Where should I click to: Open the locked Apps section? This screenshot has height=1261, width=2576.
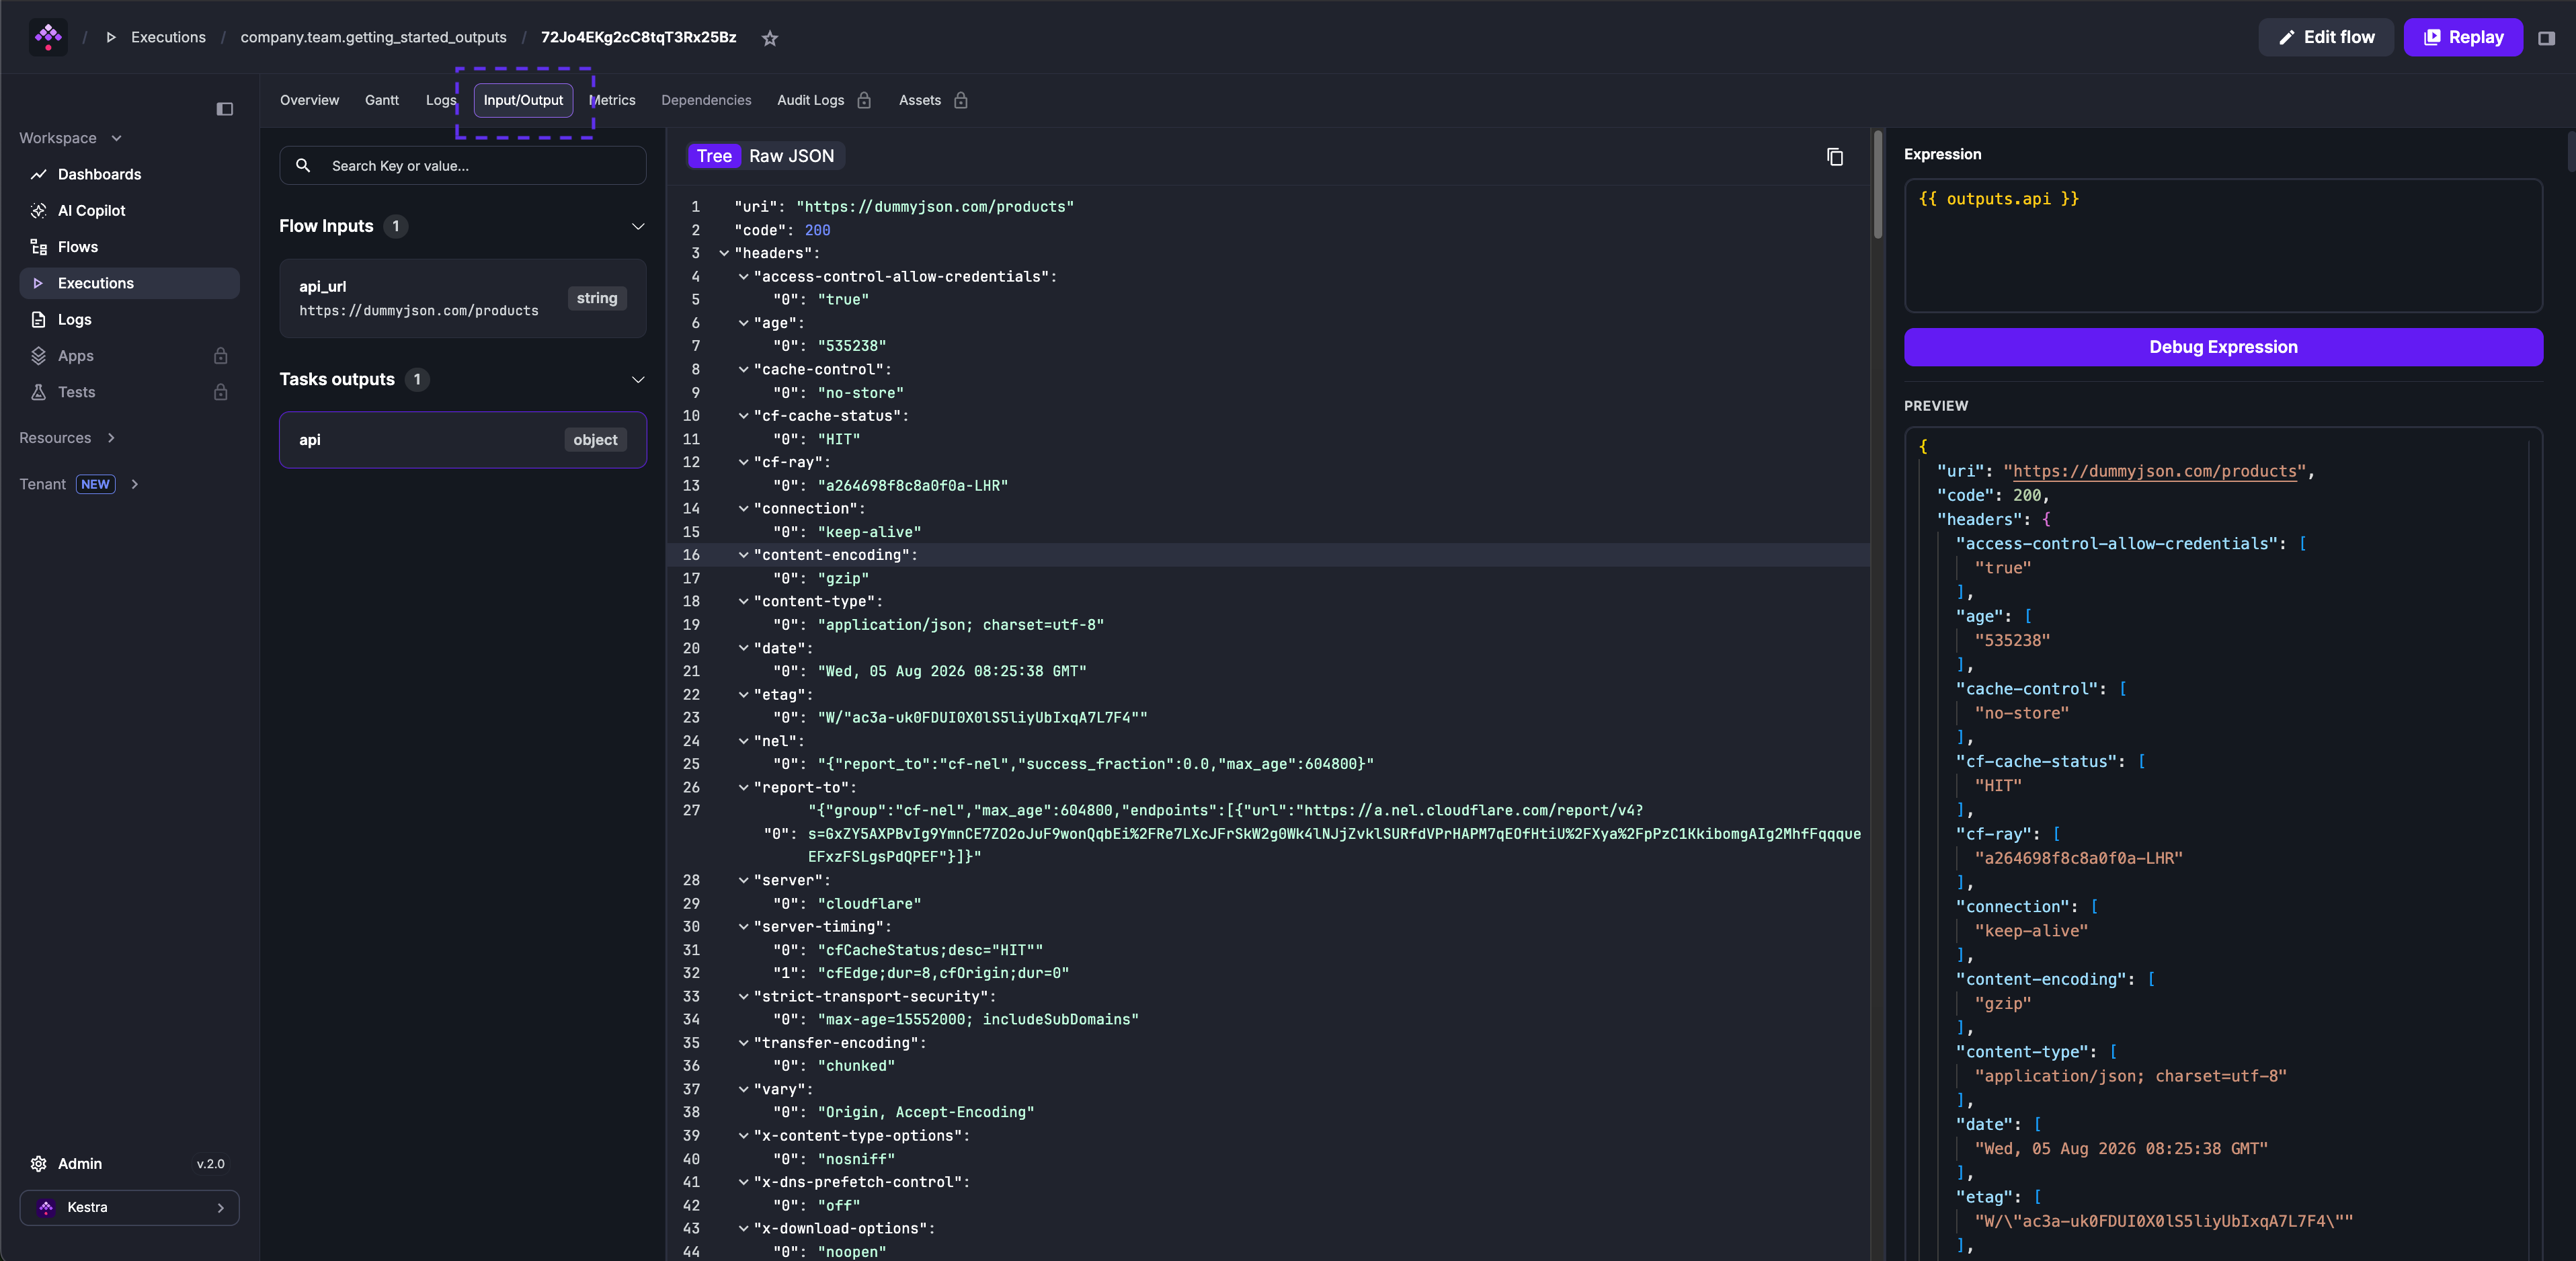click(x=129, y=356)
